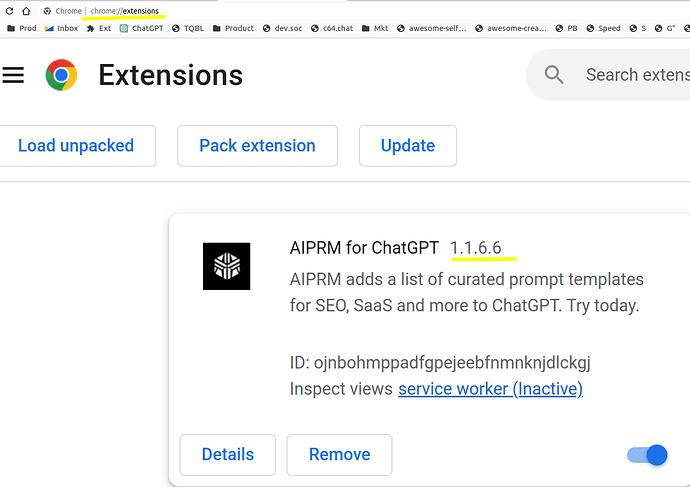This screenshot has height=487, width=690.
Task: Open the ChatGPT bookmark
Action: (141, 29)
